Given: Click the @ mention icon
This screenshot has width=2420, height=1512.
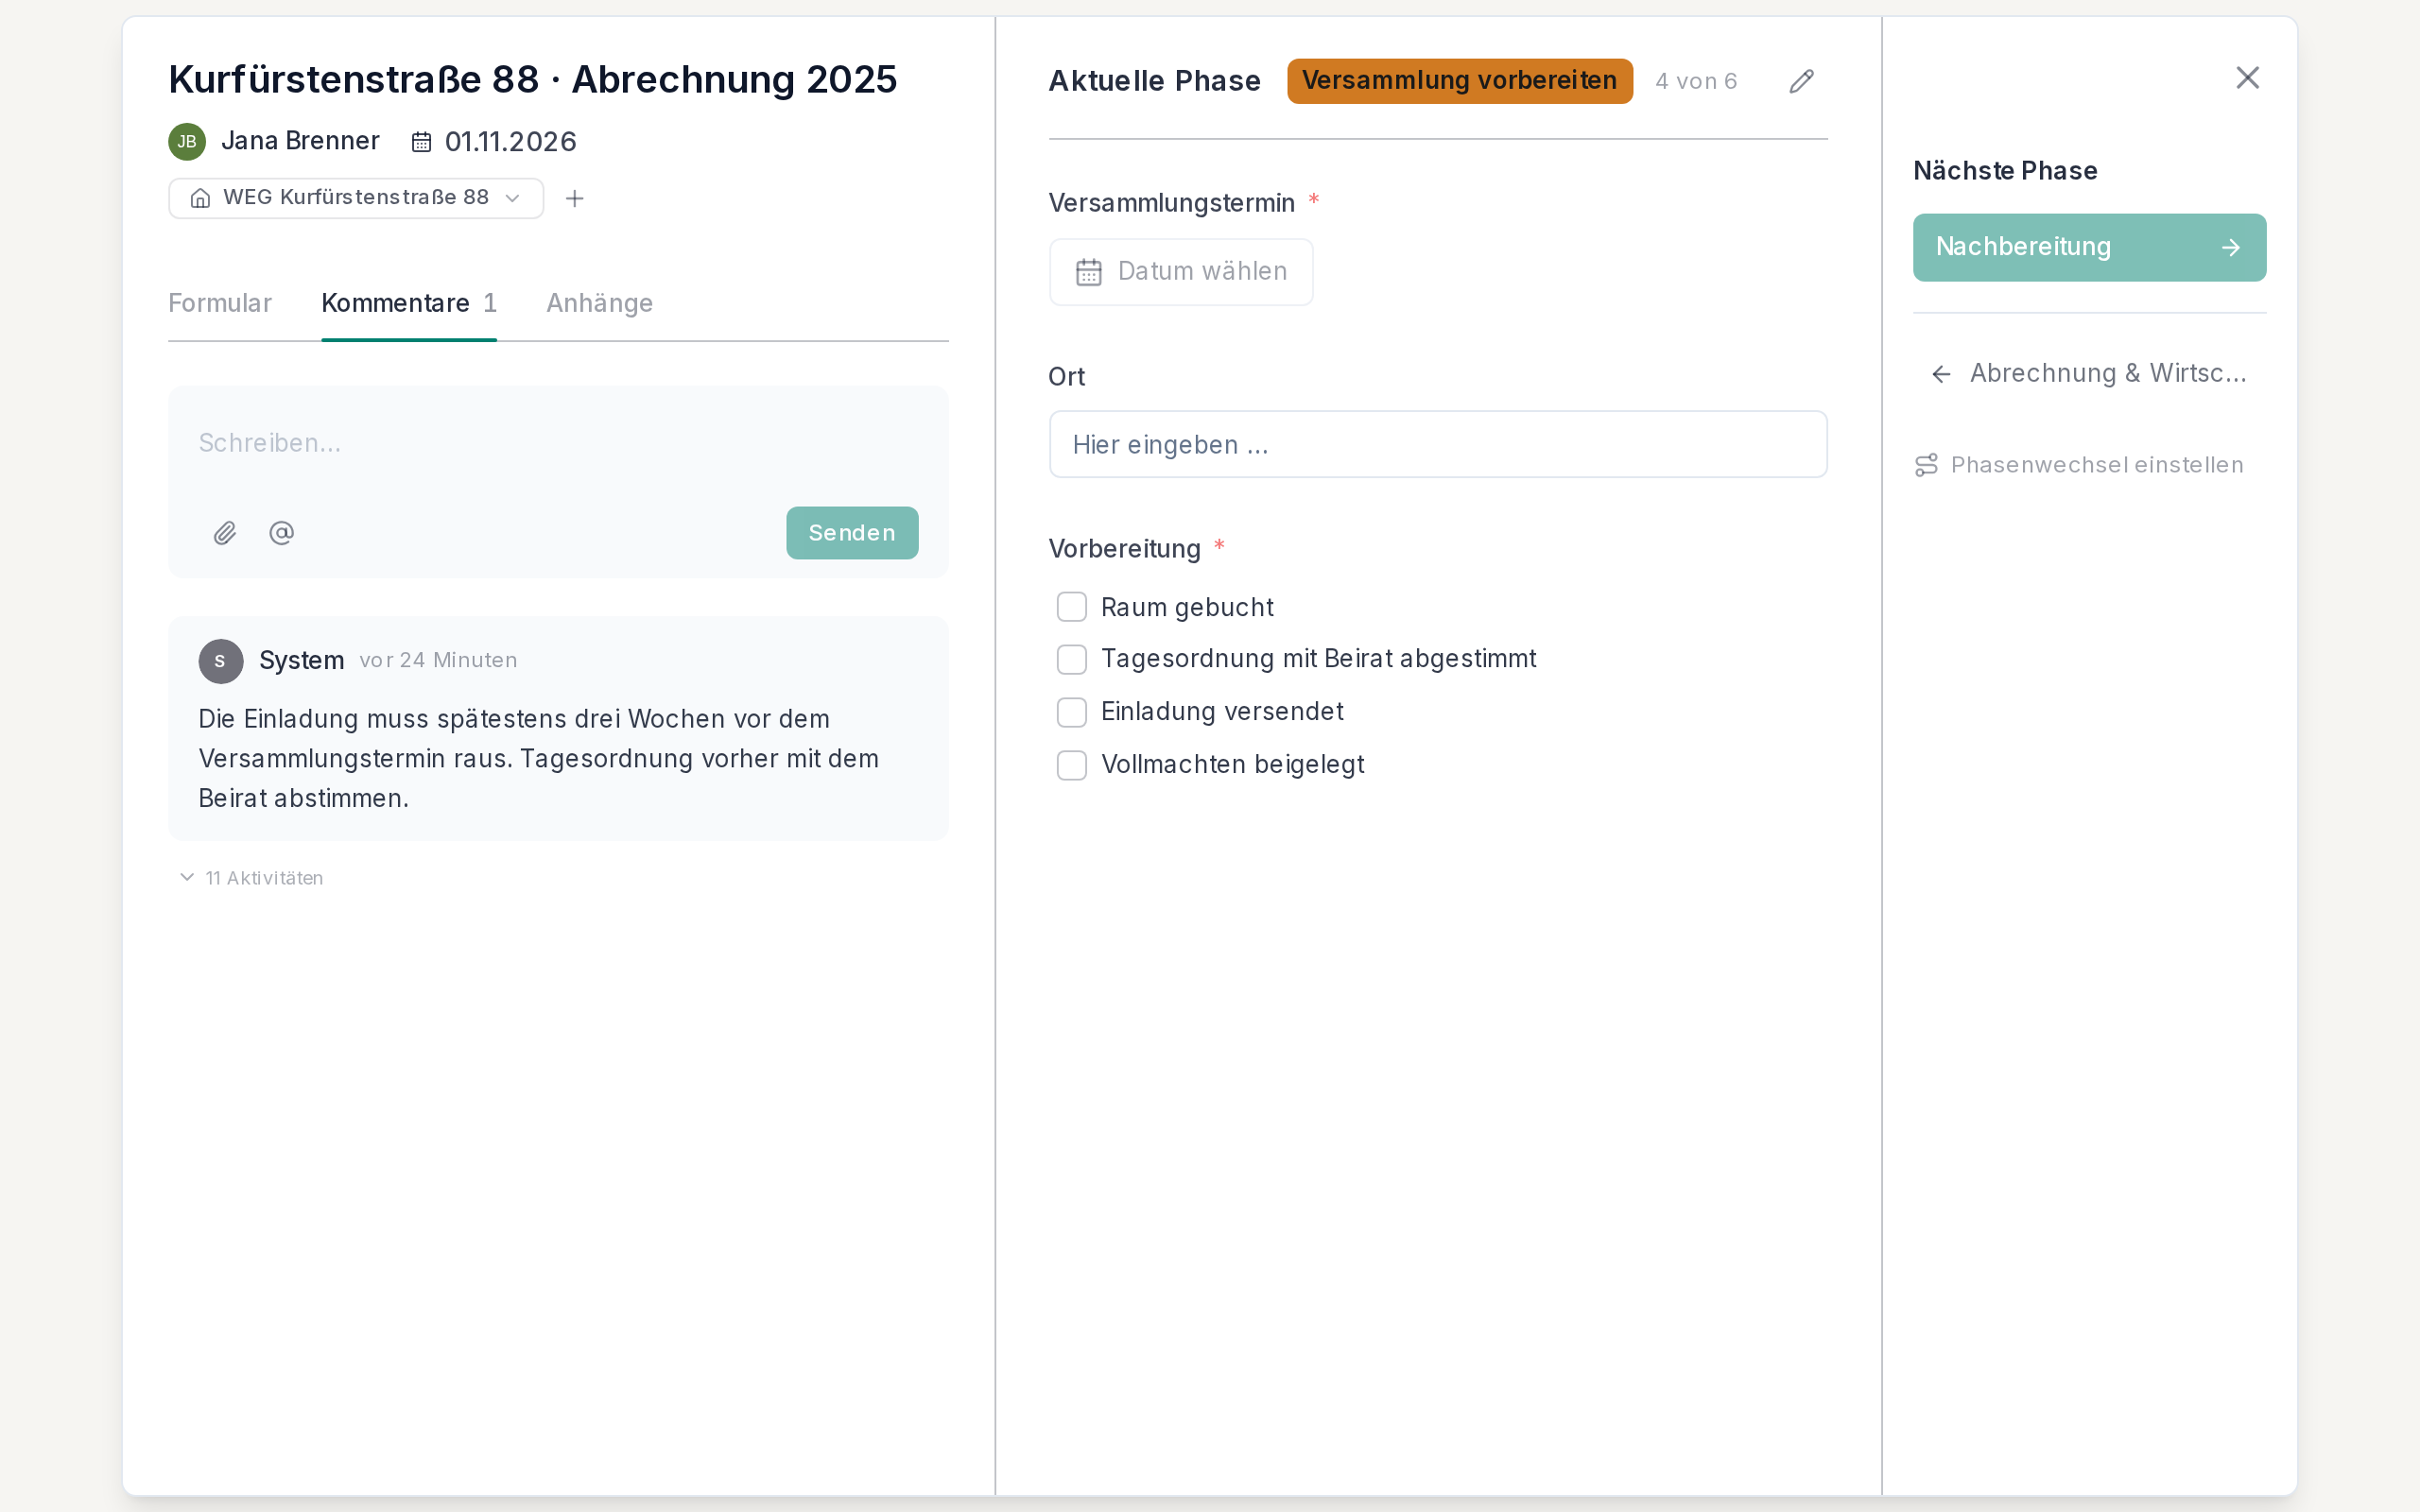Looking at the screenshot, I should pos(282,533).
